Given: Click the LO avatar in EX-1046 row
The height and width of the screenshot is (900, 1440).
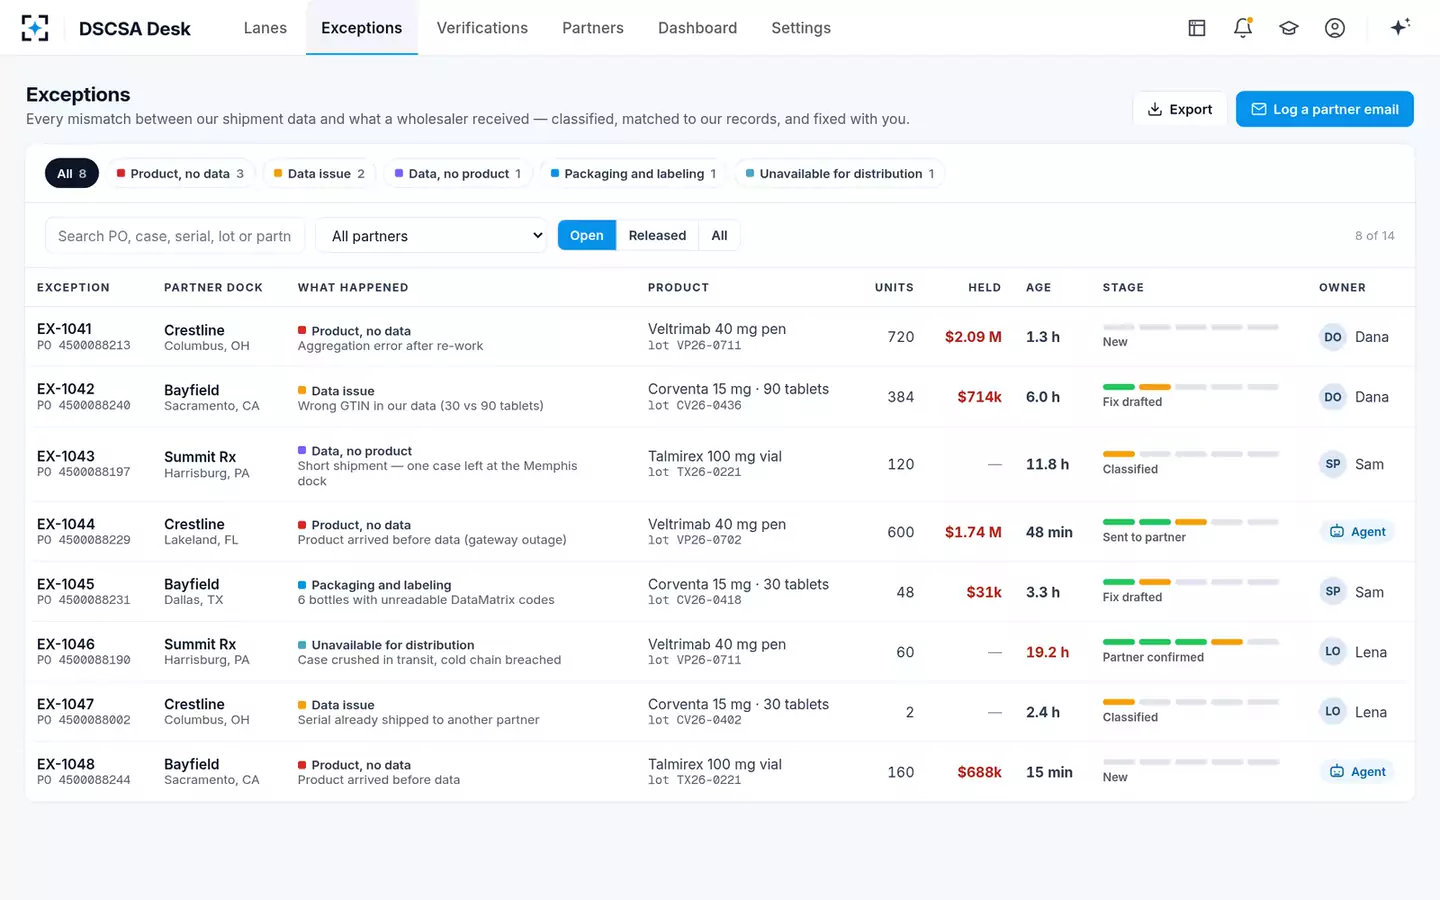Looking at the screenshot, I should [x=1333, y=652].
